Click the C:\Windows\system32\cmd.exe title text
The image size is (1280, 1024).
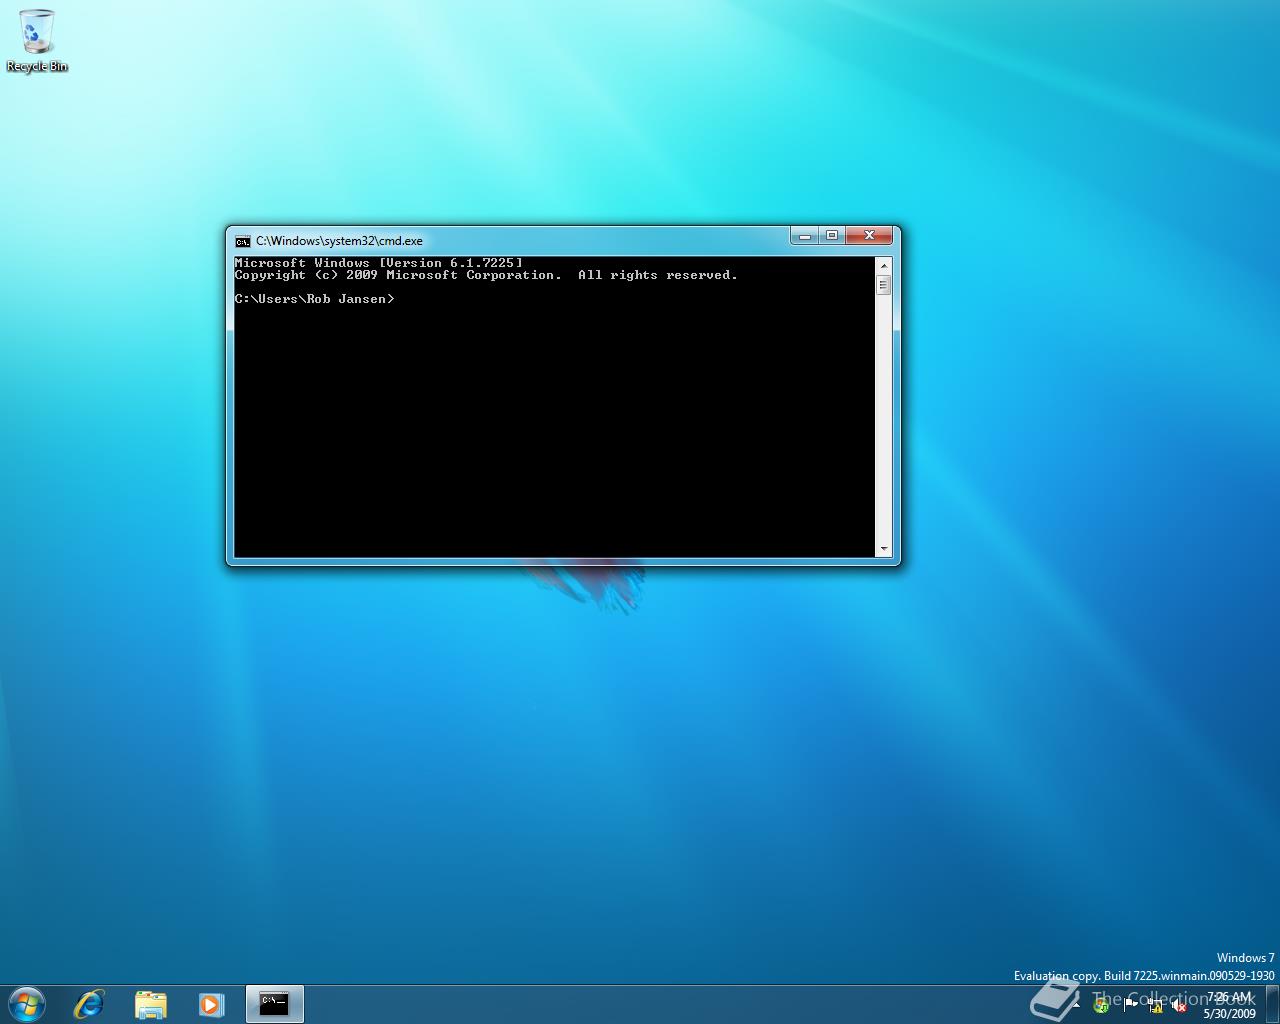click(339, 241)
